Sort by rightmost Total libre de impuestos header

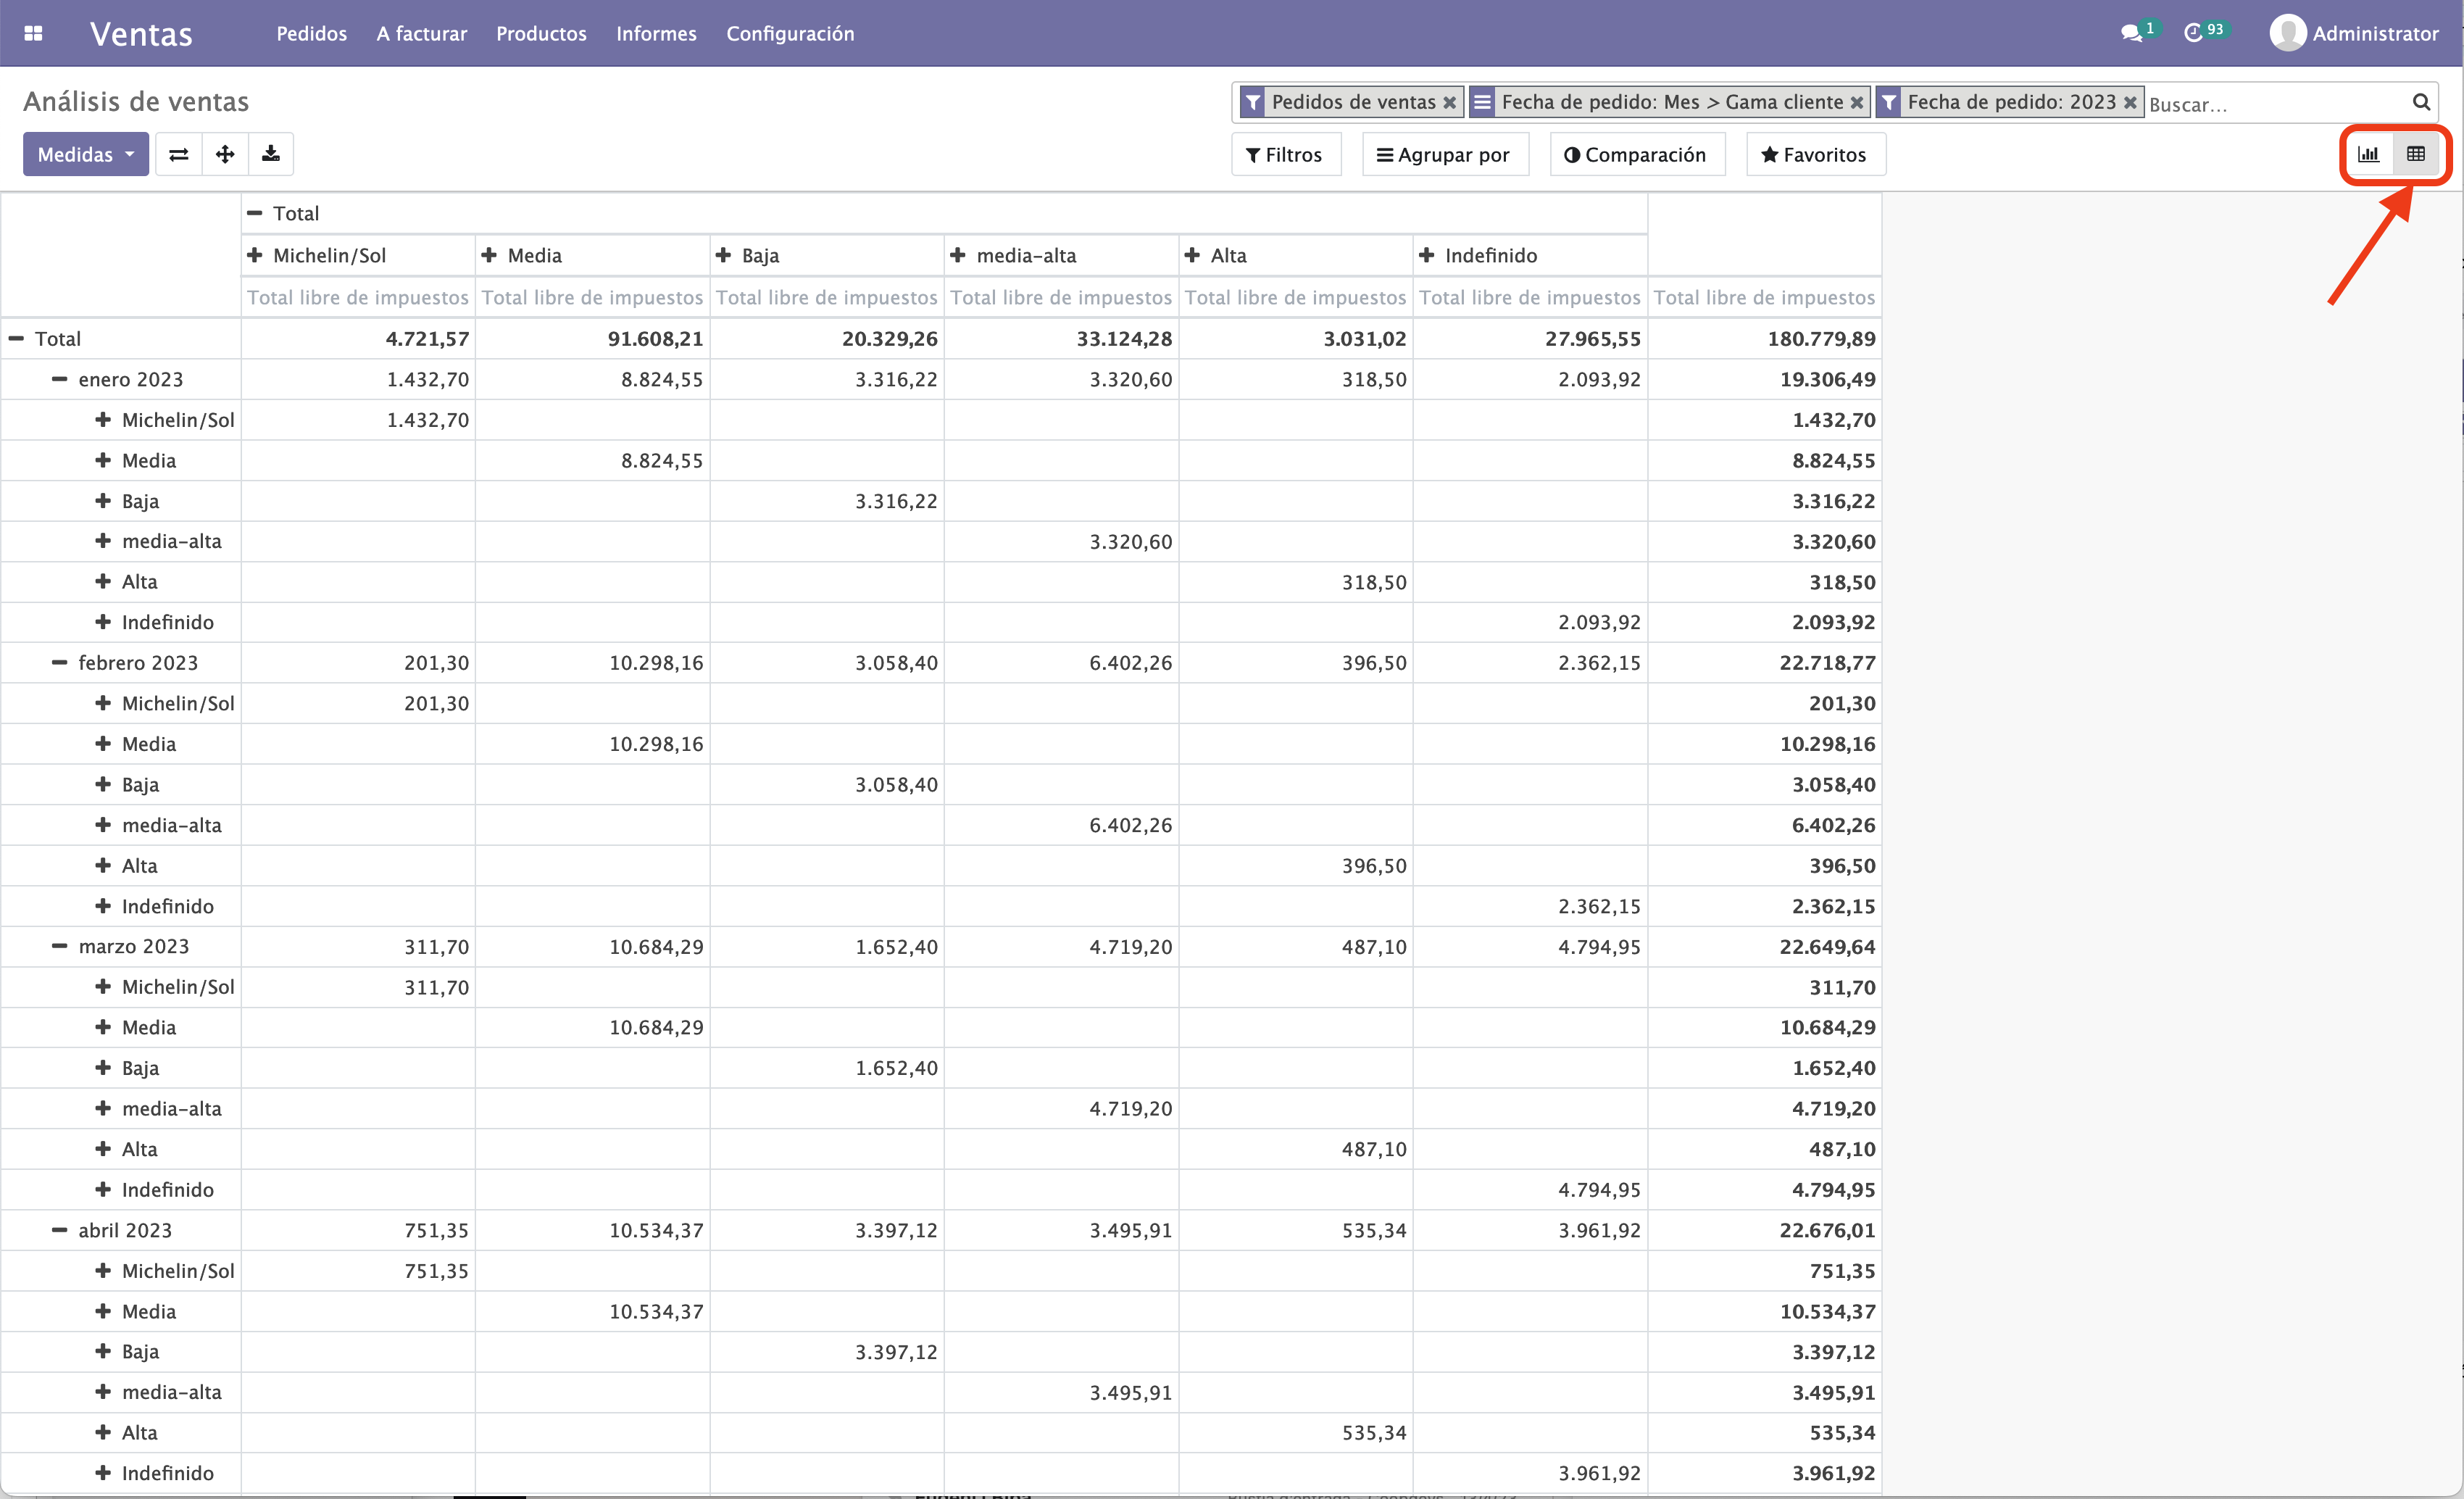(x=1764, y=297)
